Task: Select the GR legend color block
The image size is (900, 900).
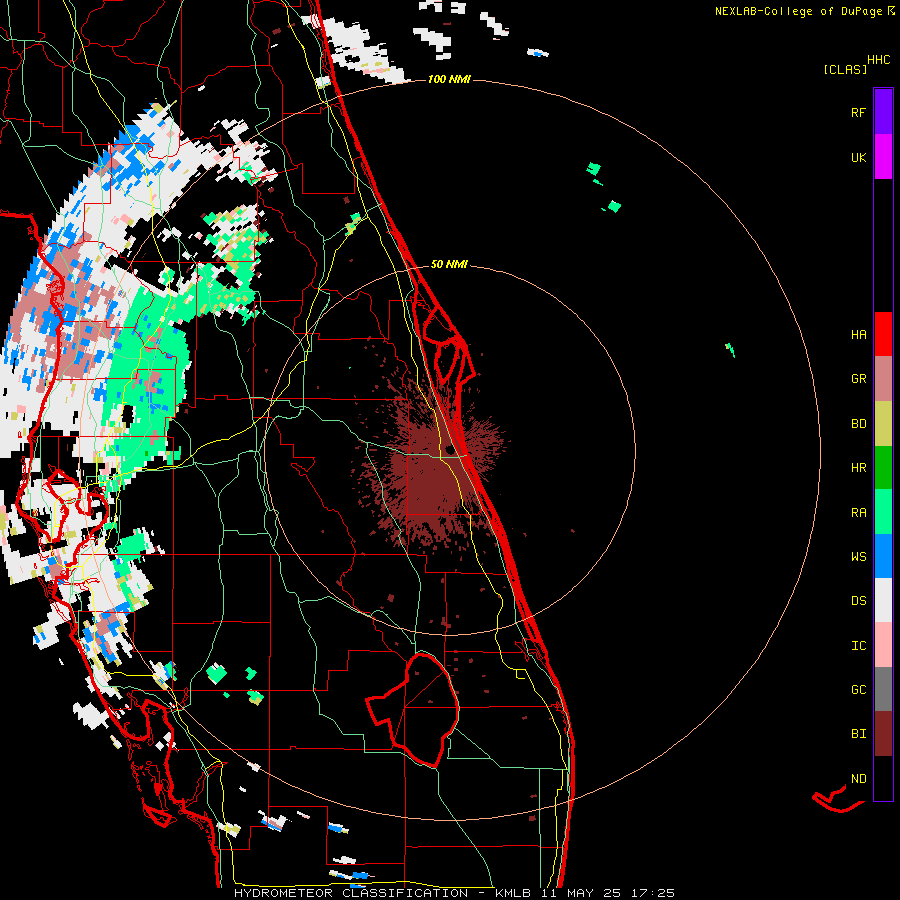Action: click(x=883, y=379)
